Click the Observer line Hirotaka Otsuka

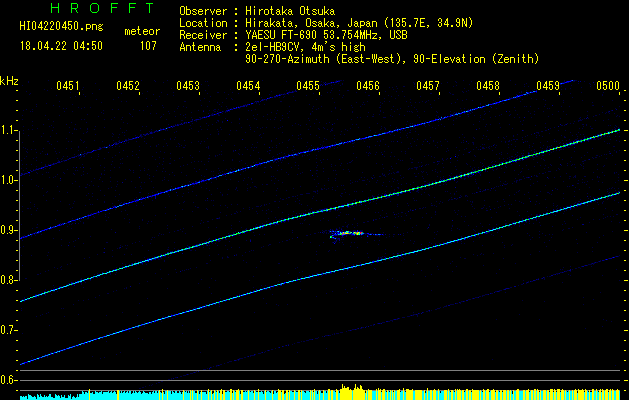[x=257, y=11]
